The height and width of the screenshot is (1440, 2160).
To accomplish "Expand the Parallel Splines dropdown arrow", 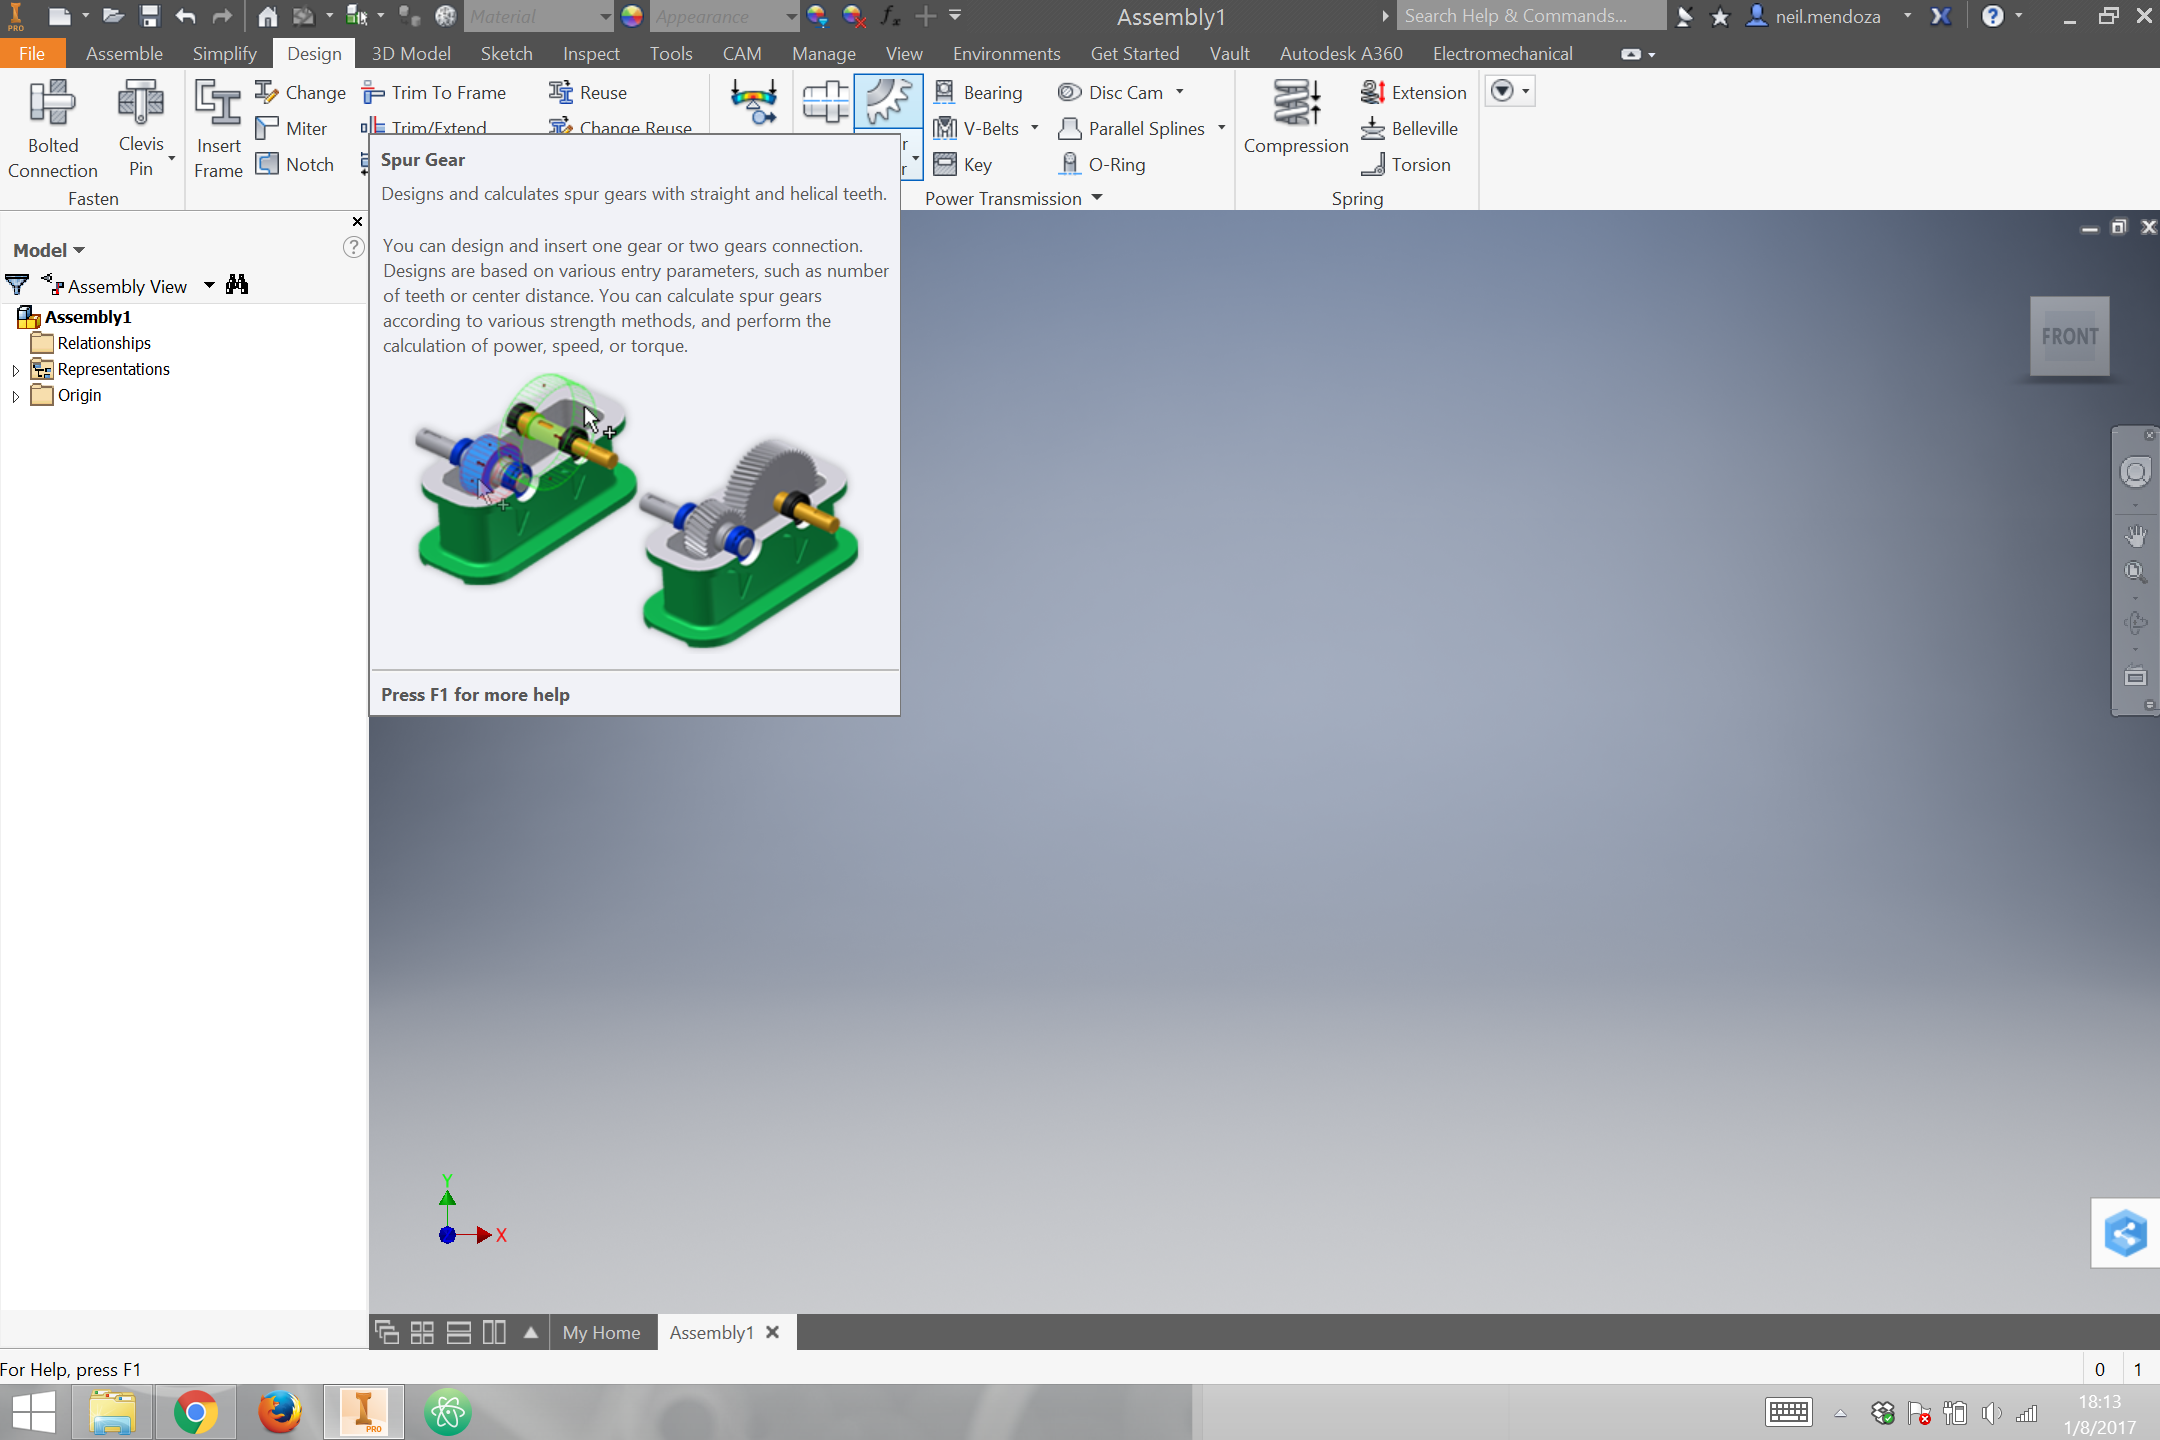I will point(1222,128).
